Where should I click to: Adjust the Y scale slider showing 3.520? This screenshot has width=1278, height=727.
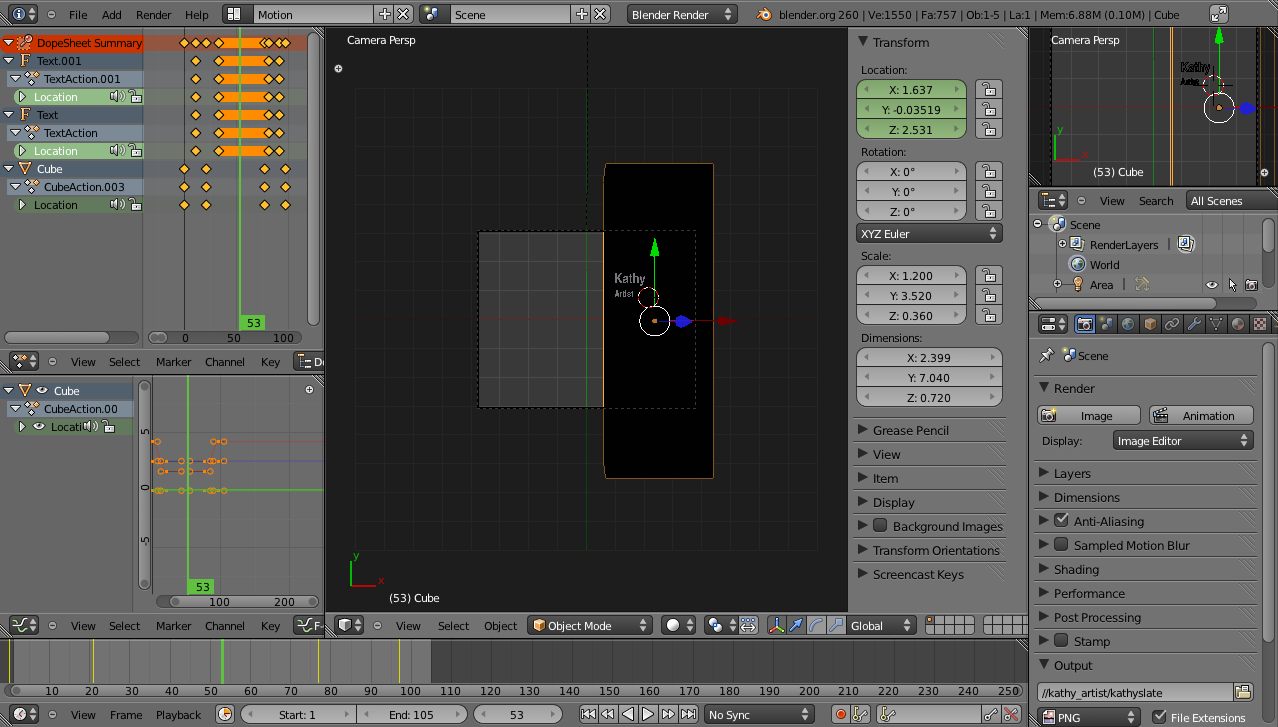(911, 295)
